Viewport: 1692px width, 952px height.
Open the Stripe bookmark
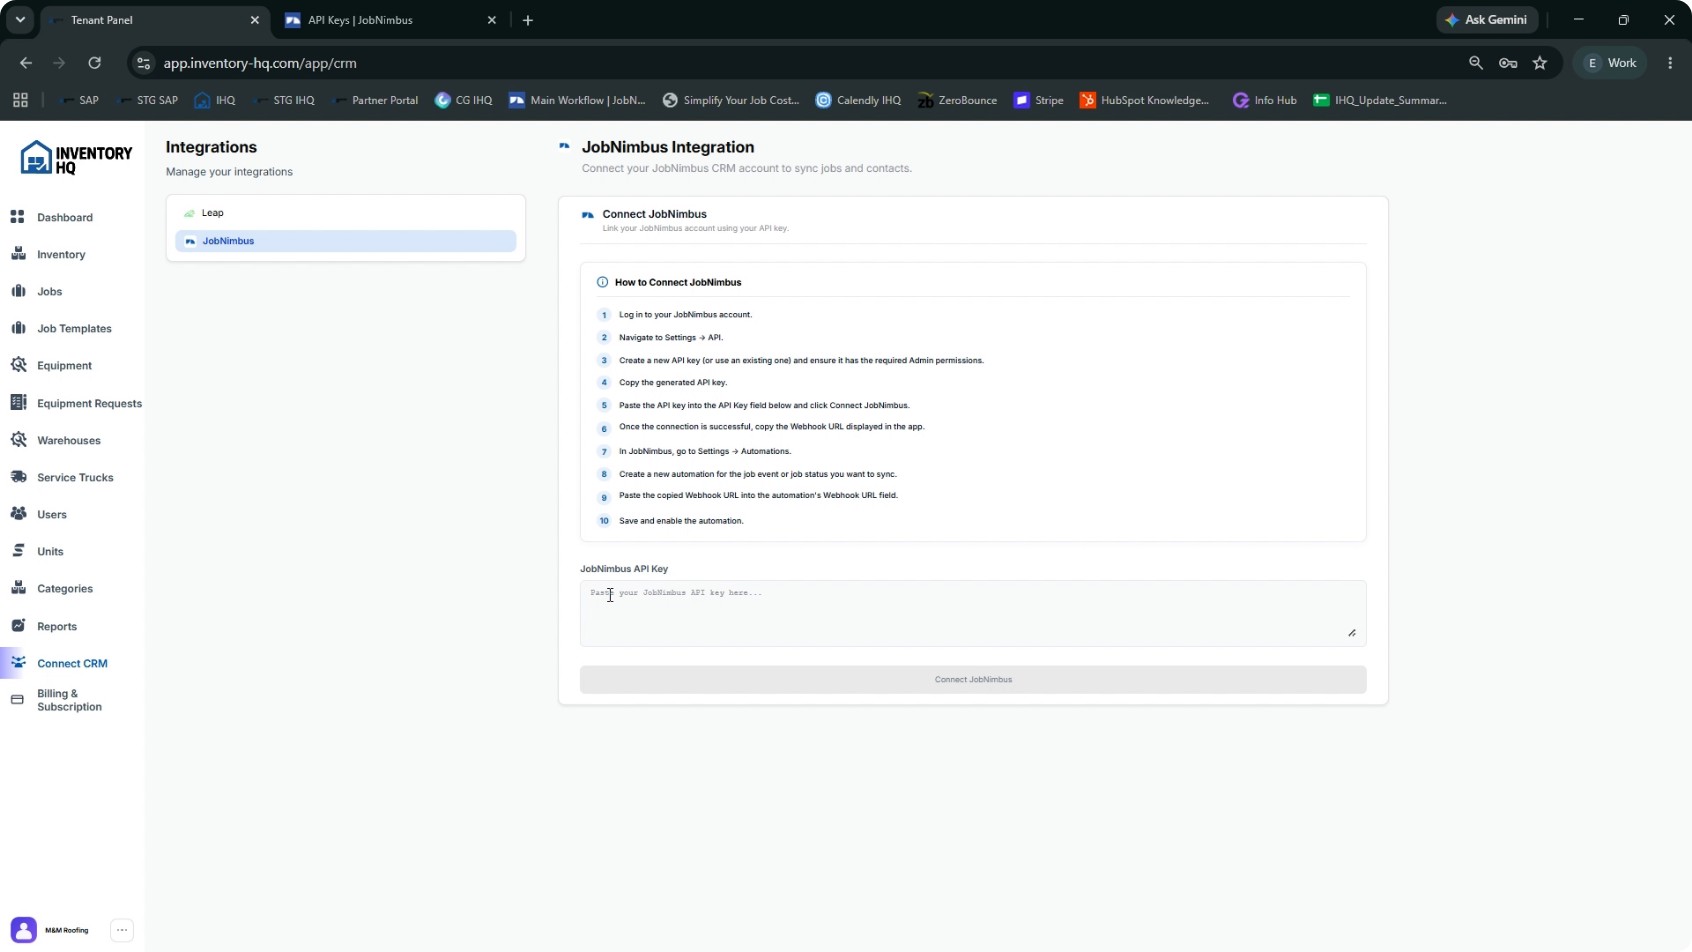(1039, 100)
